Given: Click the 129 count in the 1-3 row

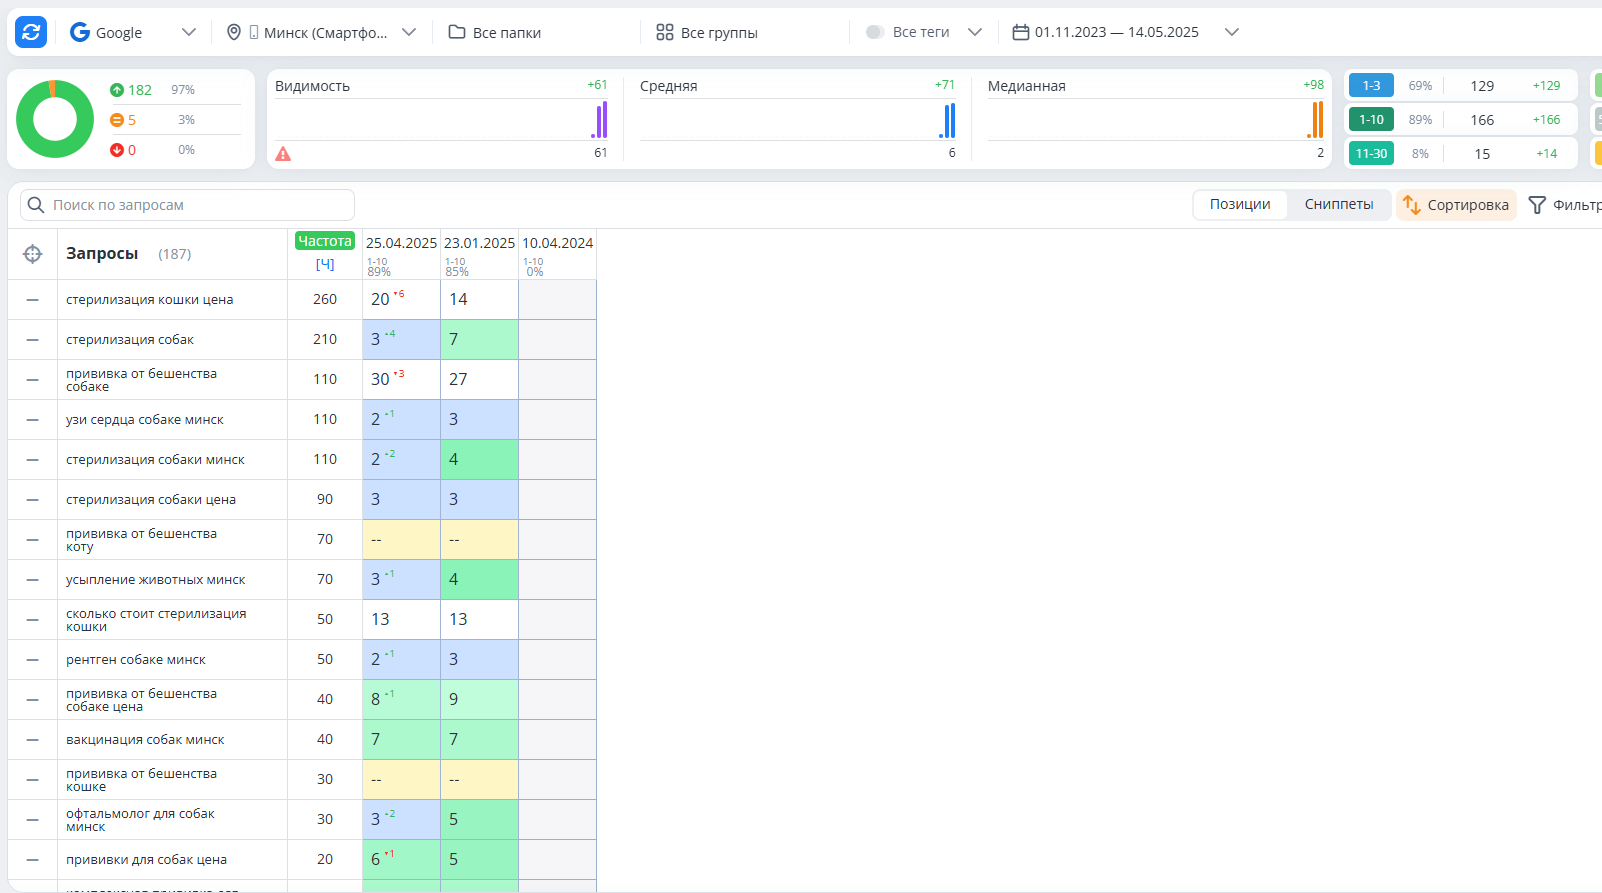Looking at the screenshot, I should coord(1482,86).
